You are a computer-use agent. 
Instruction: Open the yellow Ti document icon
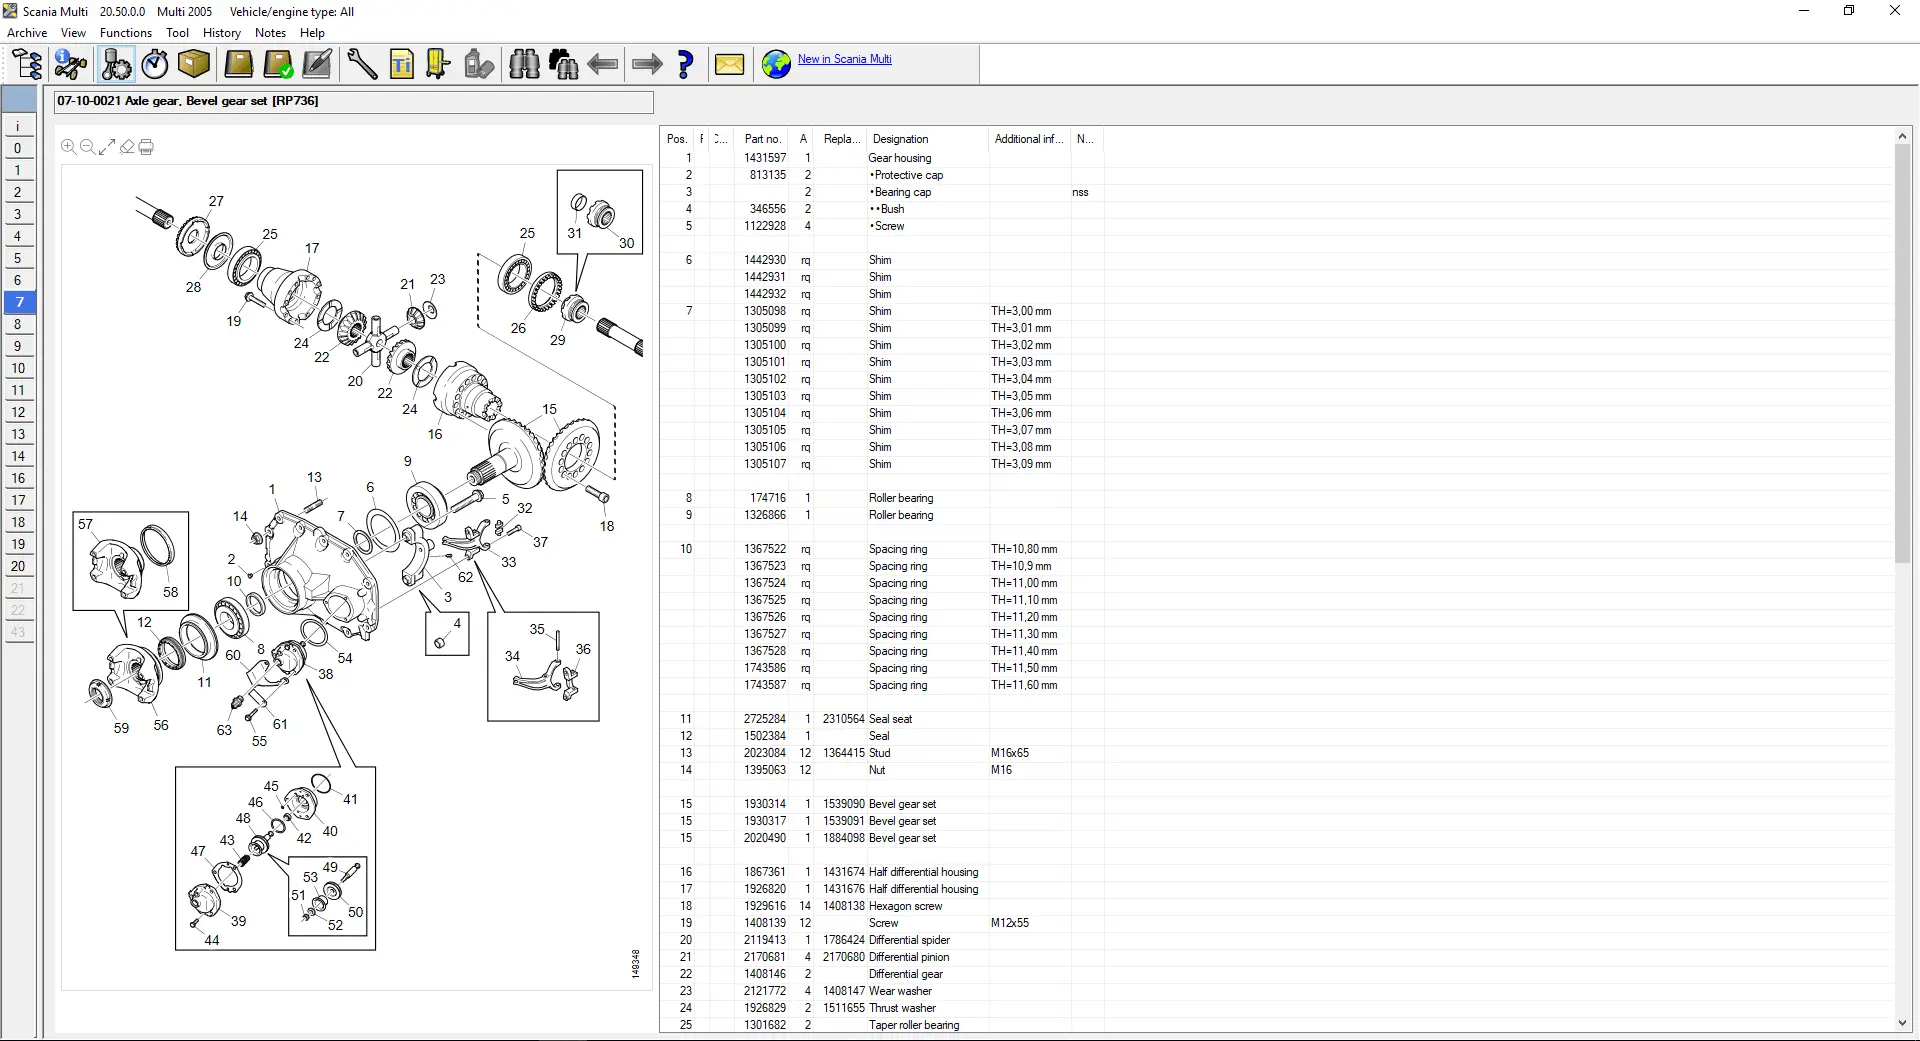click(x=401, y=65)
